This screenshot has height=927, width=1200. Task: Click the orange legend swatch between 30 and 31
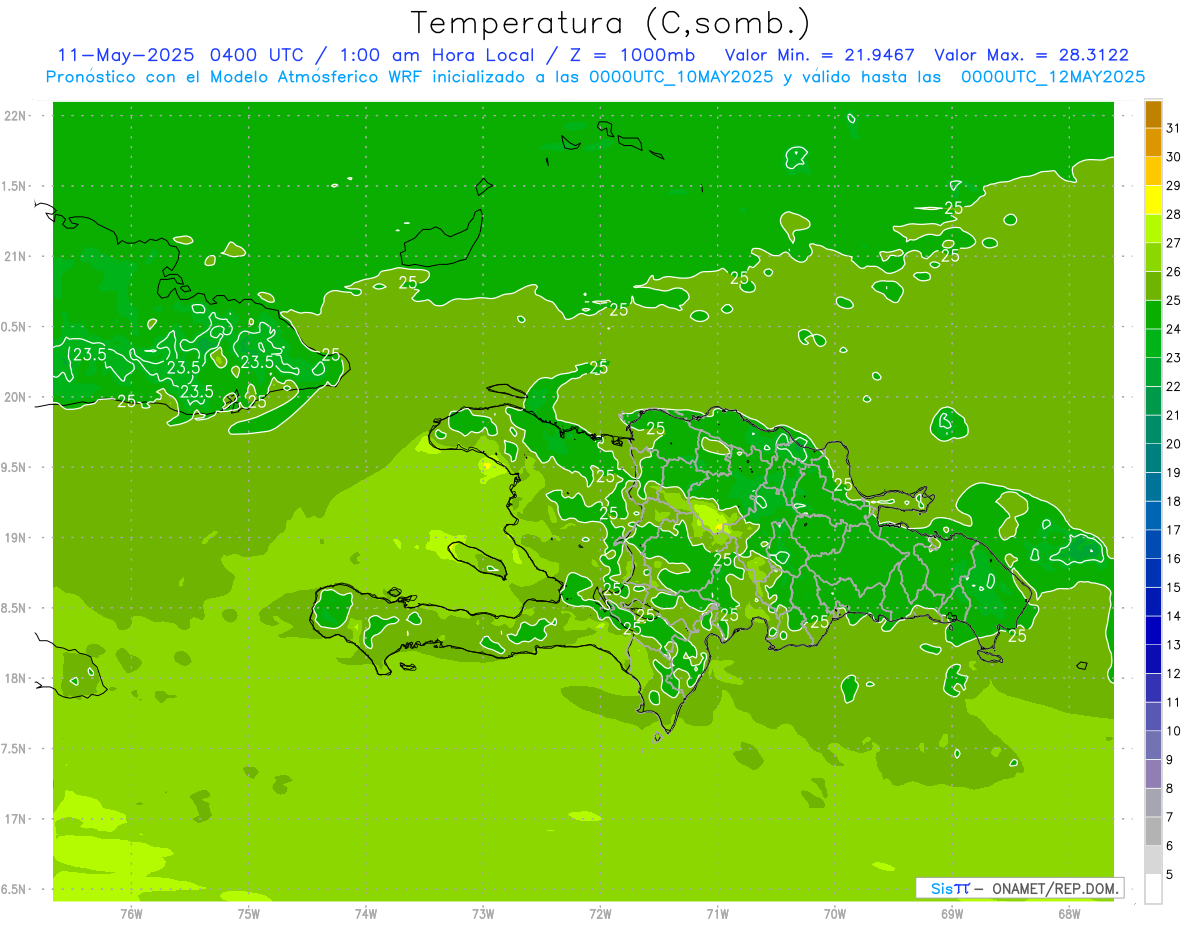click(1153, 142)
